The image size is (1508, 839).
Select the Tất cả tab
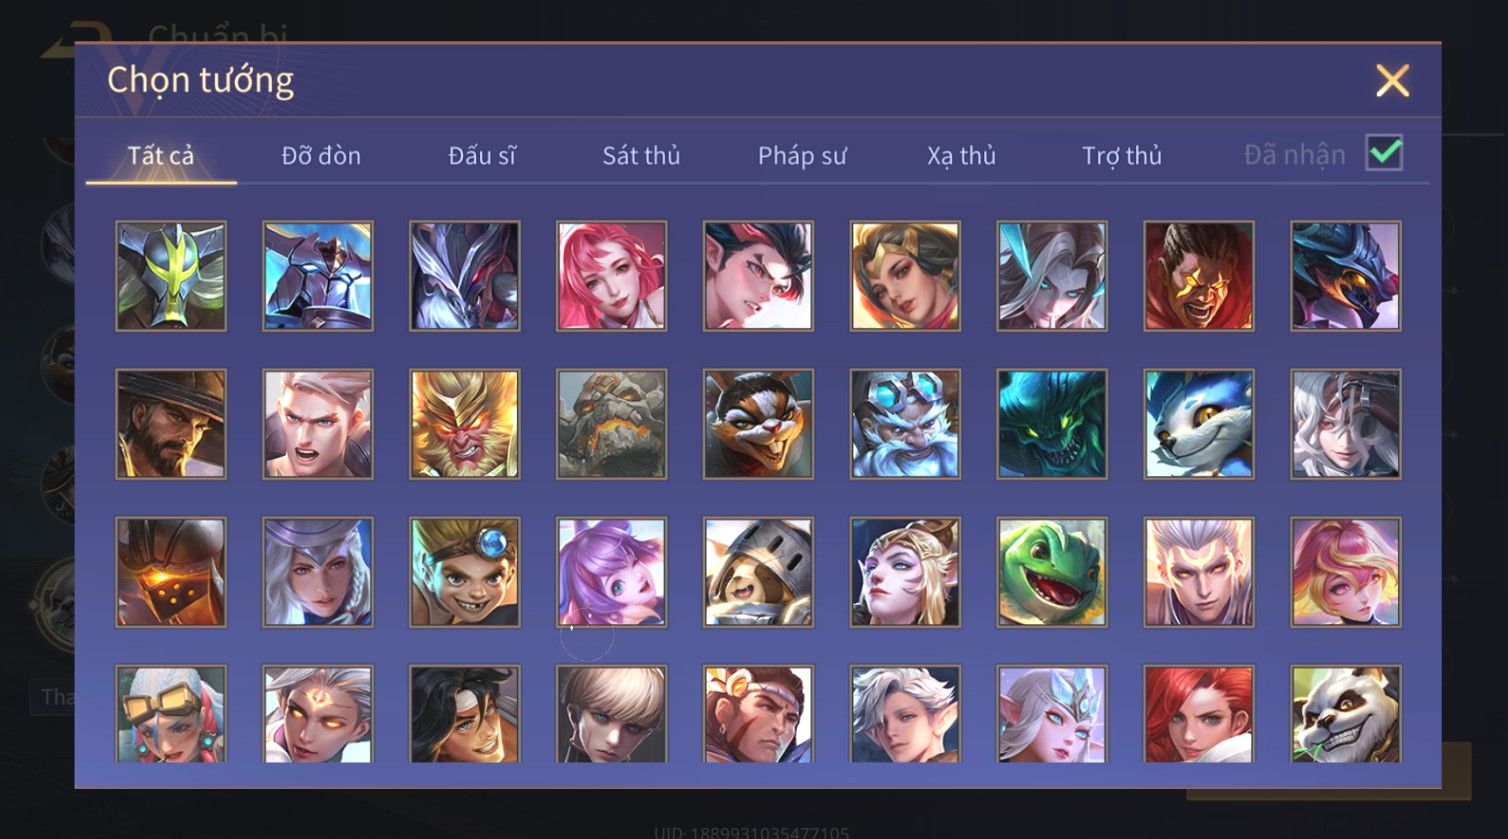(x=161, y=156)
